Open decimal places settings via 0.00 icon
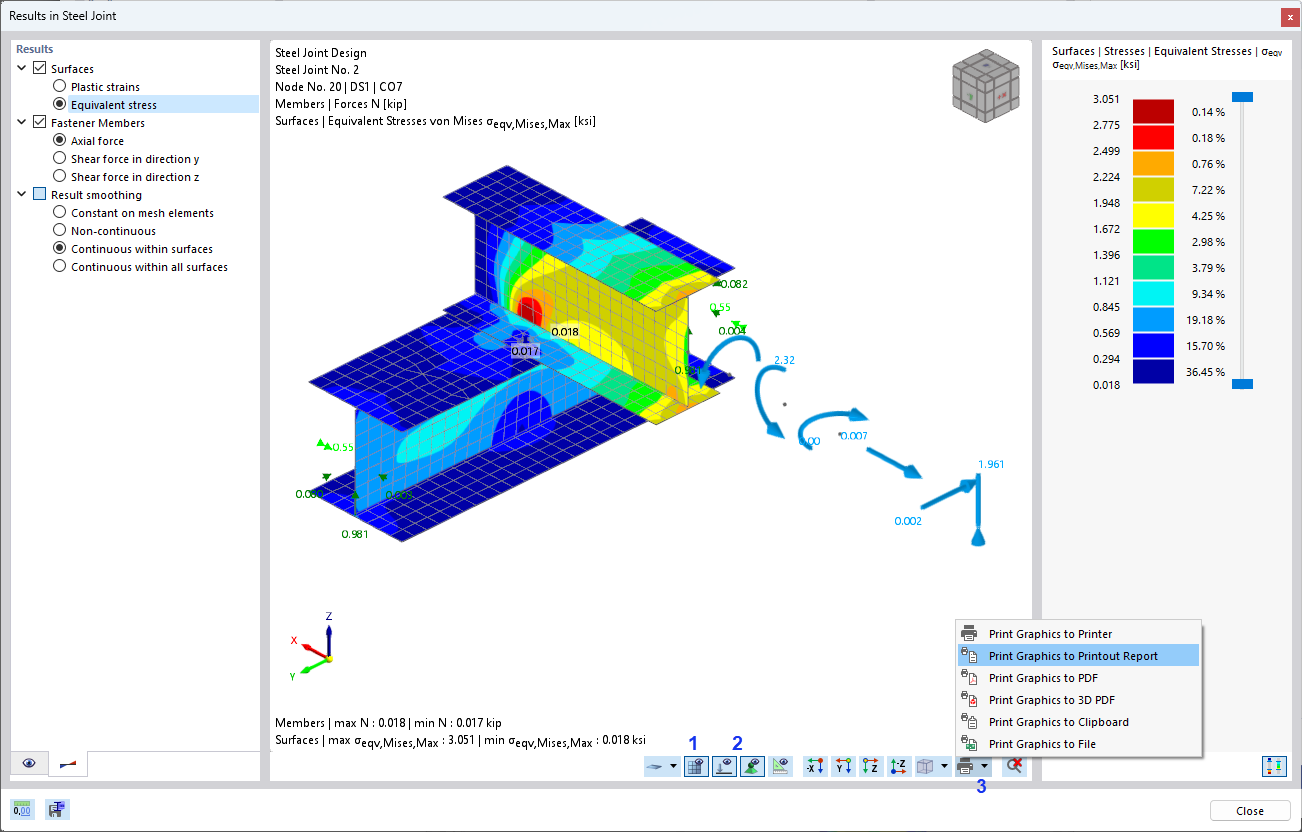Image resolution: width=1302 pixels, height=832 pixels. [x=21, y=809]
